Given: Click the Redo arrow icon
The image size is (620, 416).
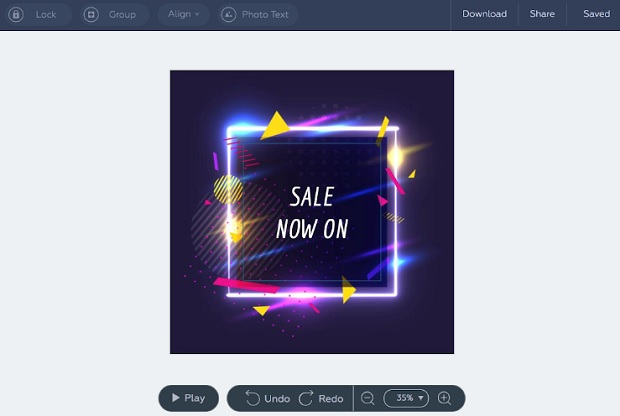Looking at the screenshot, I should click(x=306, y=398).
